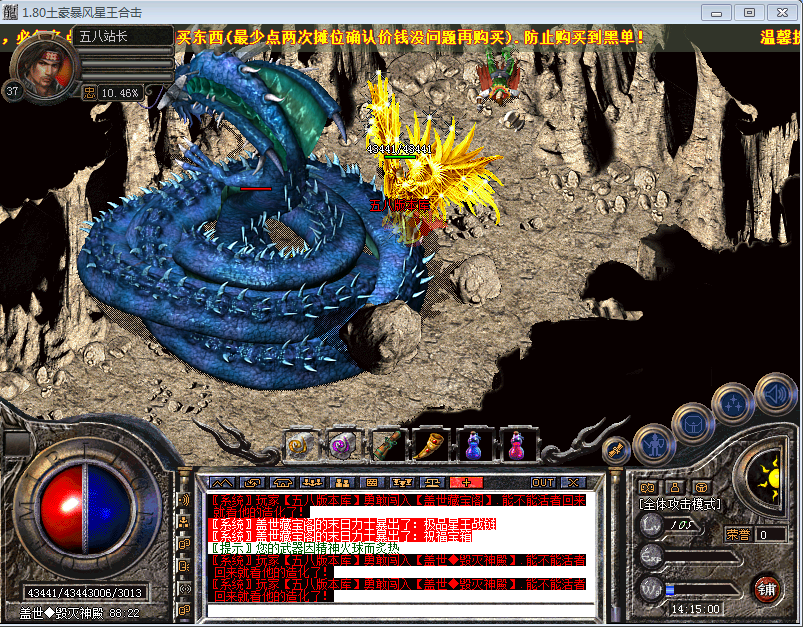Click the Exp experience bar

[x=703, y=557]
